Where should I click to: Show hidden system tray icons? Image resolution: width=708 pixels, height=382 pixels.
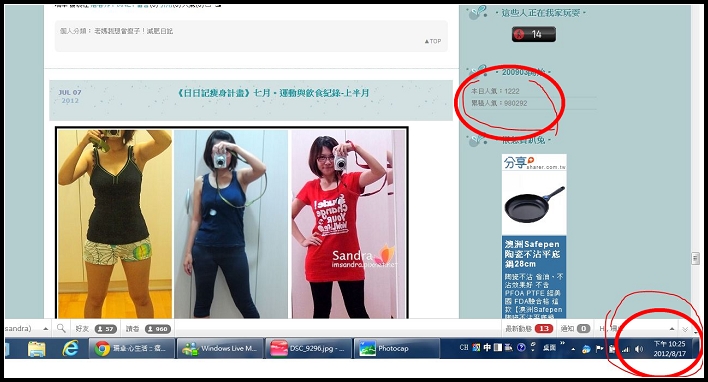click(x=573, y=349)
